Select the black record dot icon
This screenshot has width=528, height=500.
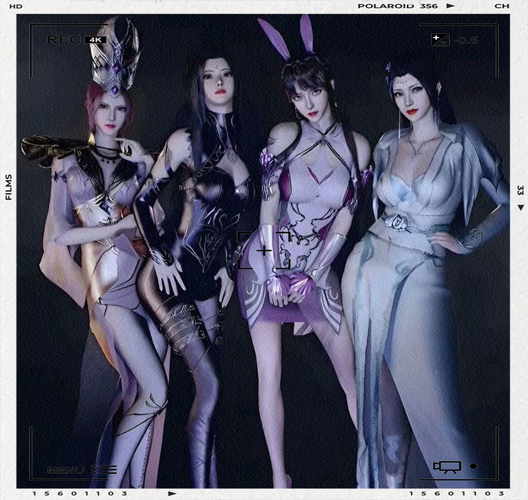point(474,466)
